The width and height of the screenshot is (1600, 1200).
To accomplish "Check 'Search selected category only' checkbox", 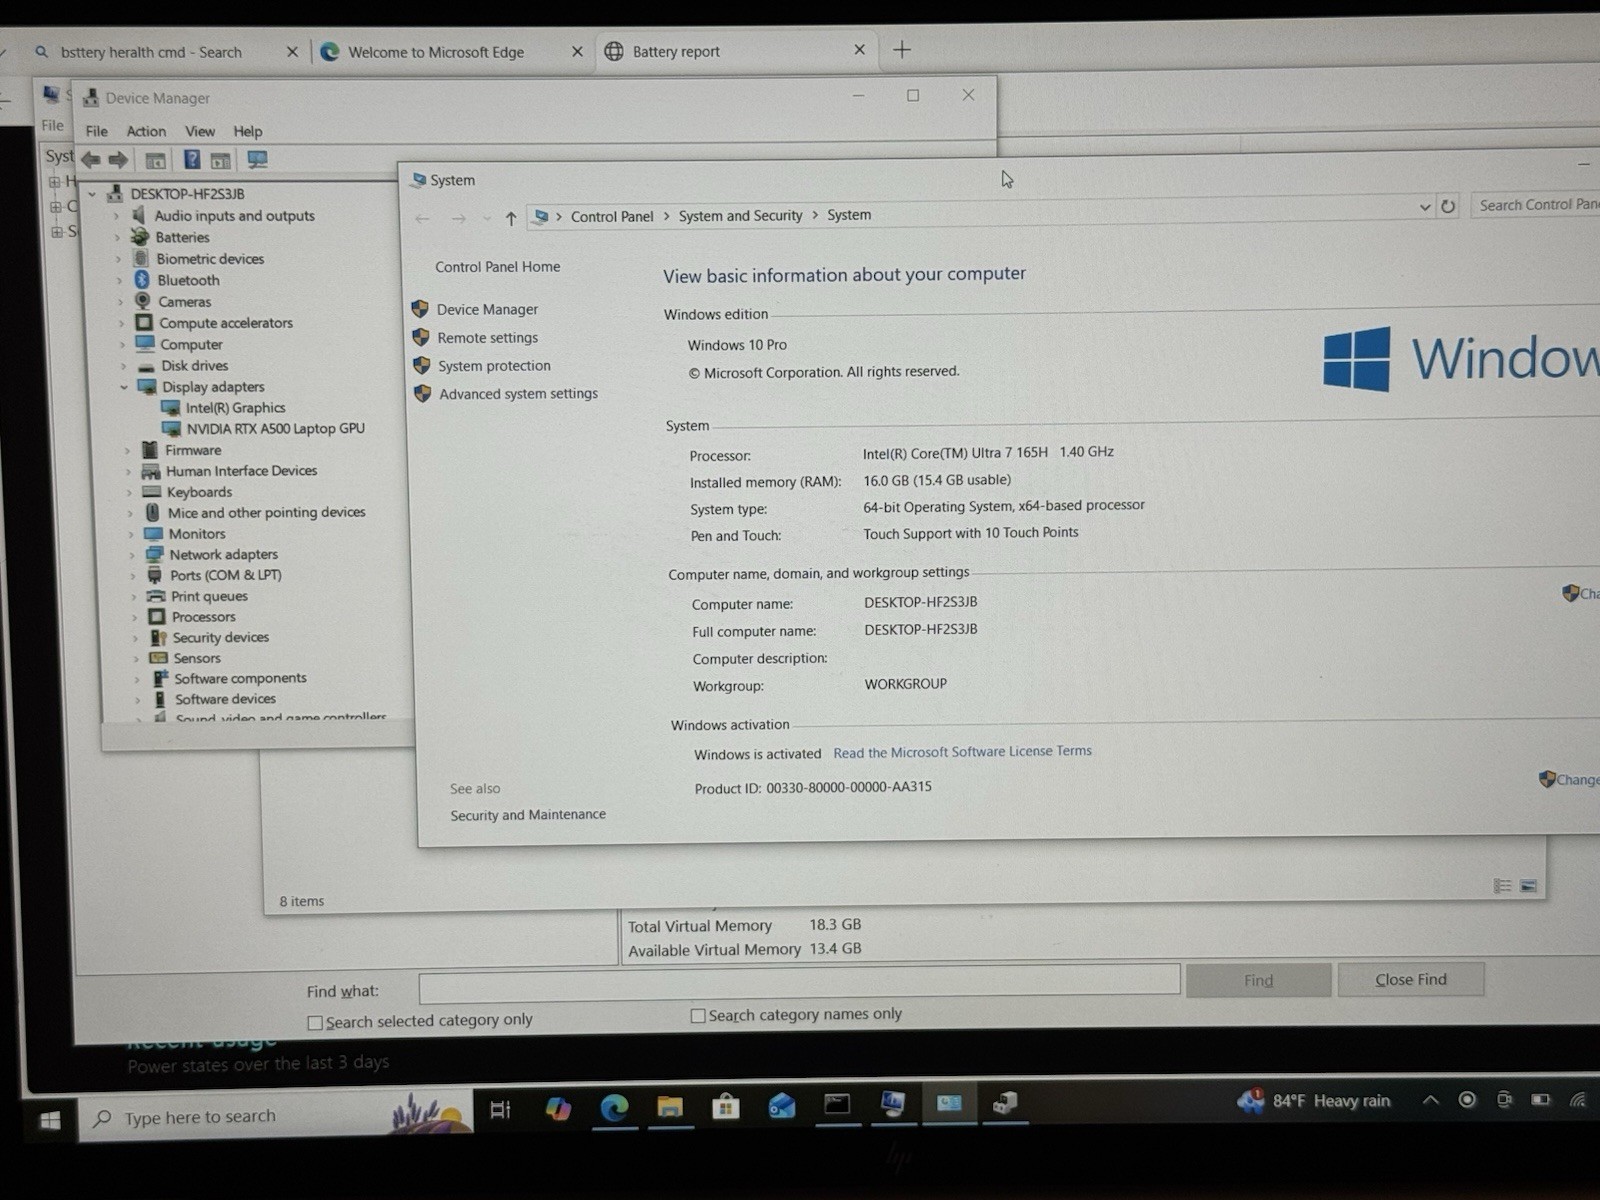I will pos(315,1023).
